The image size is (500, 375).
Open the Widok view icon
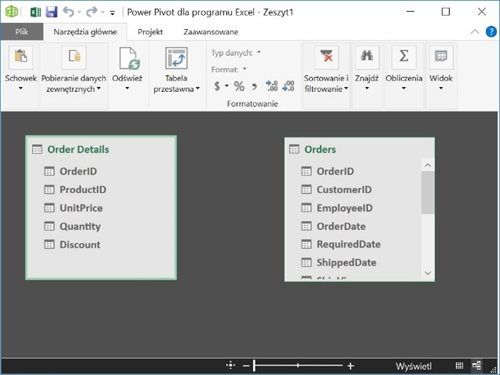pos(441,57)
